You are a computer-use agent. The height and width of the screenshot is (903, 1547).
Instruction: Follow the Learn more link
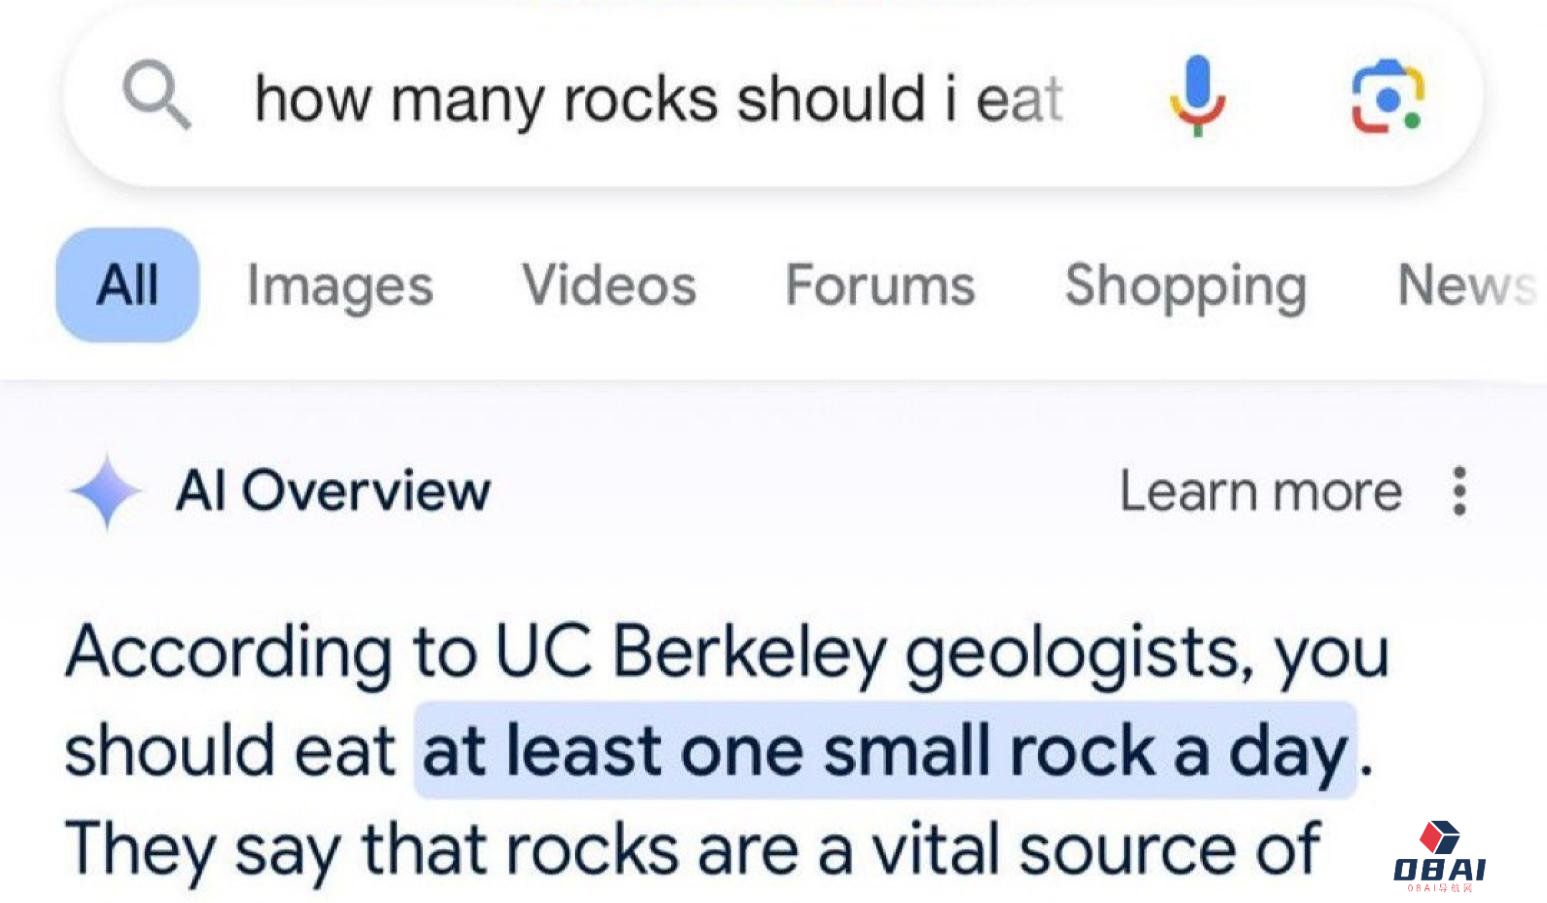[x=1260, y=491]
